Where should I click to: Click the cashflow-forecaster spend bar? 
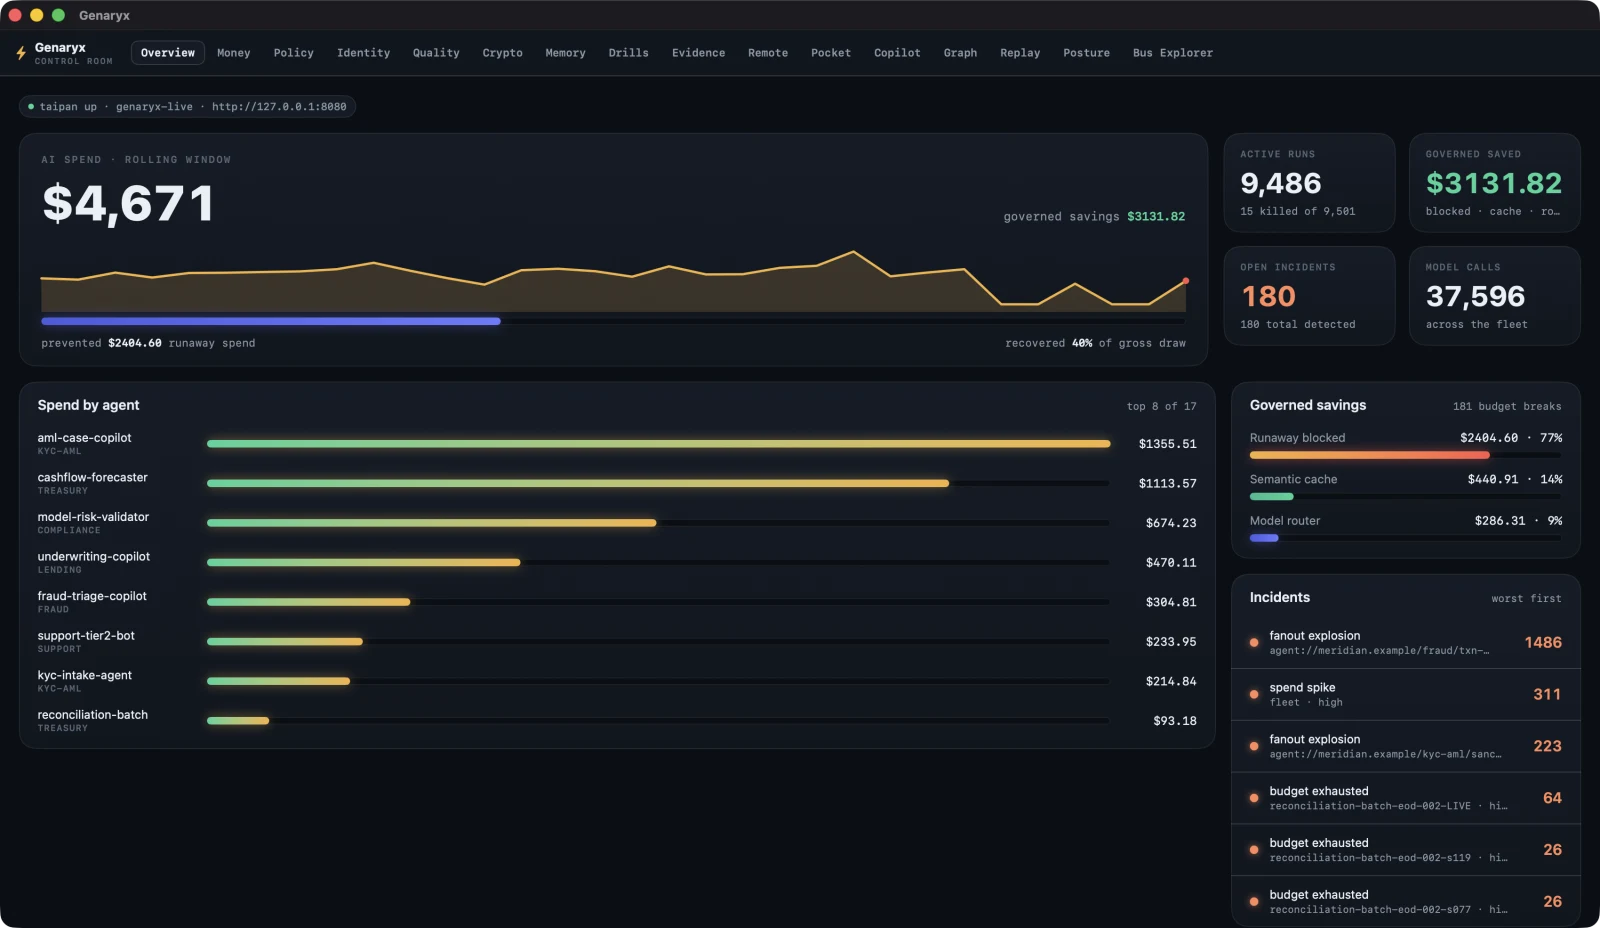(x=578, y=483)
